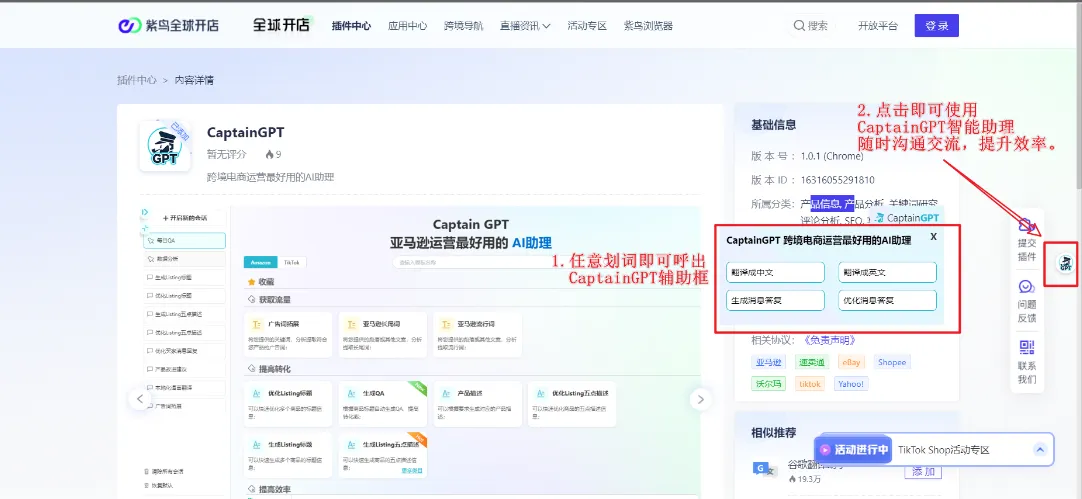Show previous screenshot with left carousel arrow
Image resolution: width=1082 pixels, height=499 pixels.
tap(140, 399)
